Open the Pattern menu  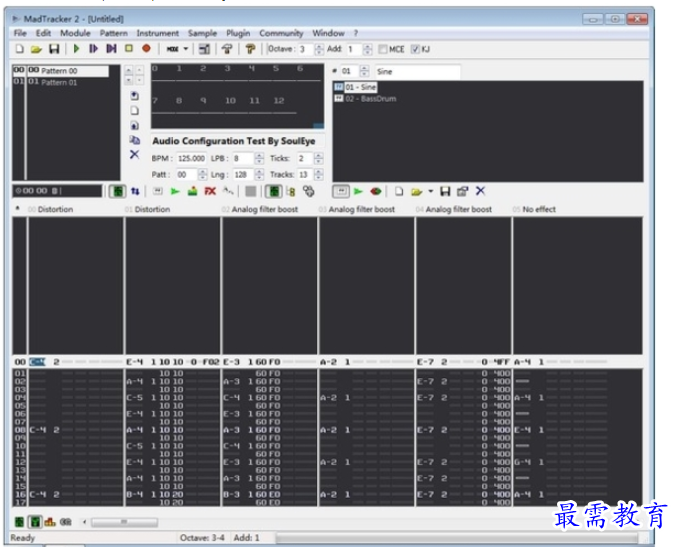coord(113,33)
